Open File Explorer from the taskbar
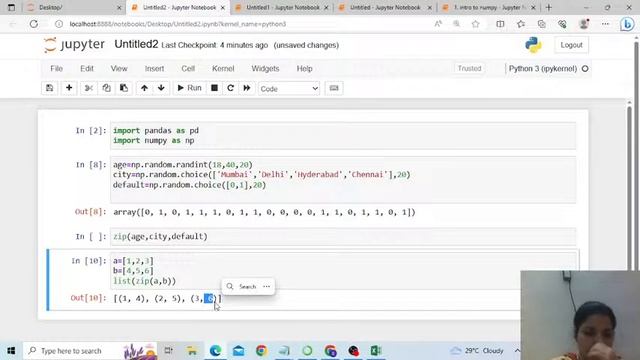The width and height of the screenshot is (640, 360). 192,351
